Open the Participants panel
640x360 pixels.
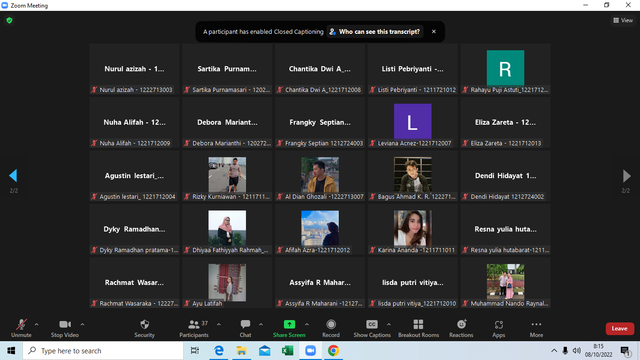click(194, 328)
